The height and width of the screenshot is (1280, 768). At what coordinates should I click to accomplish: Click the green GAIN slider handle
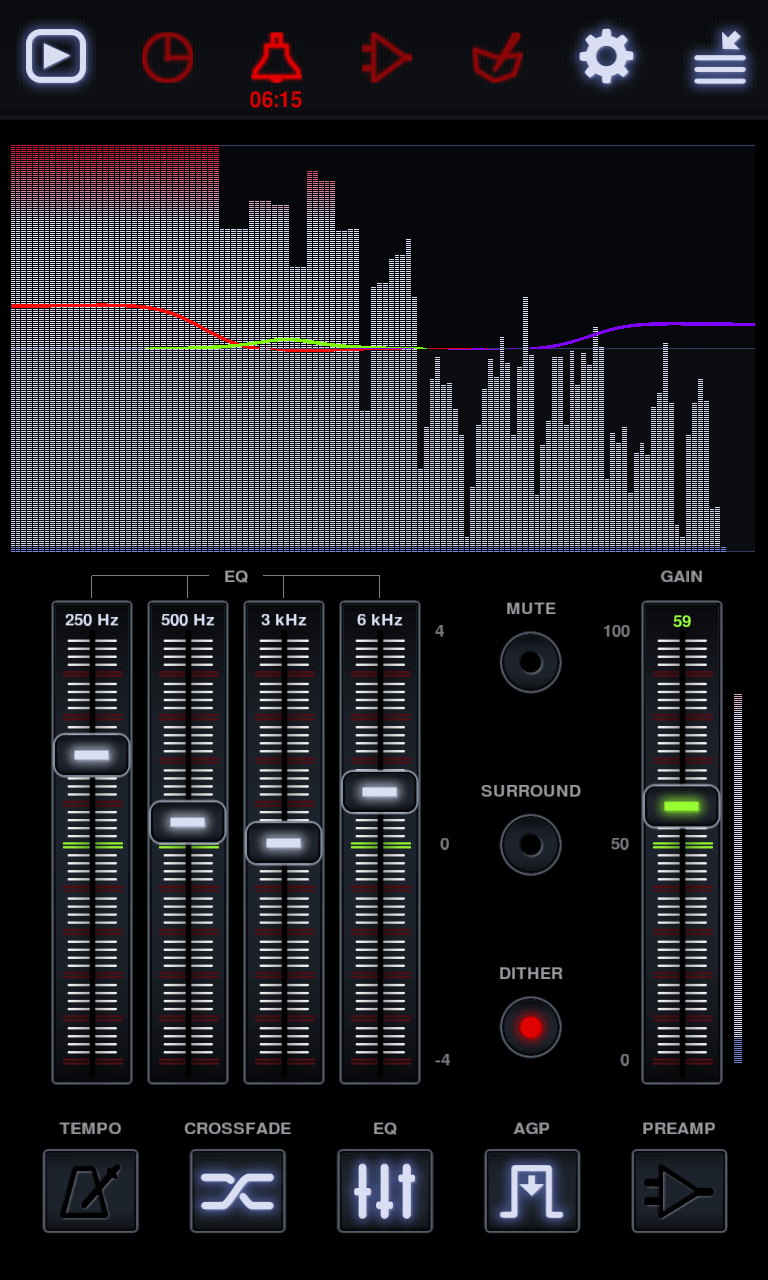coord(682,806)
